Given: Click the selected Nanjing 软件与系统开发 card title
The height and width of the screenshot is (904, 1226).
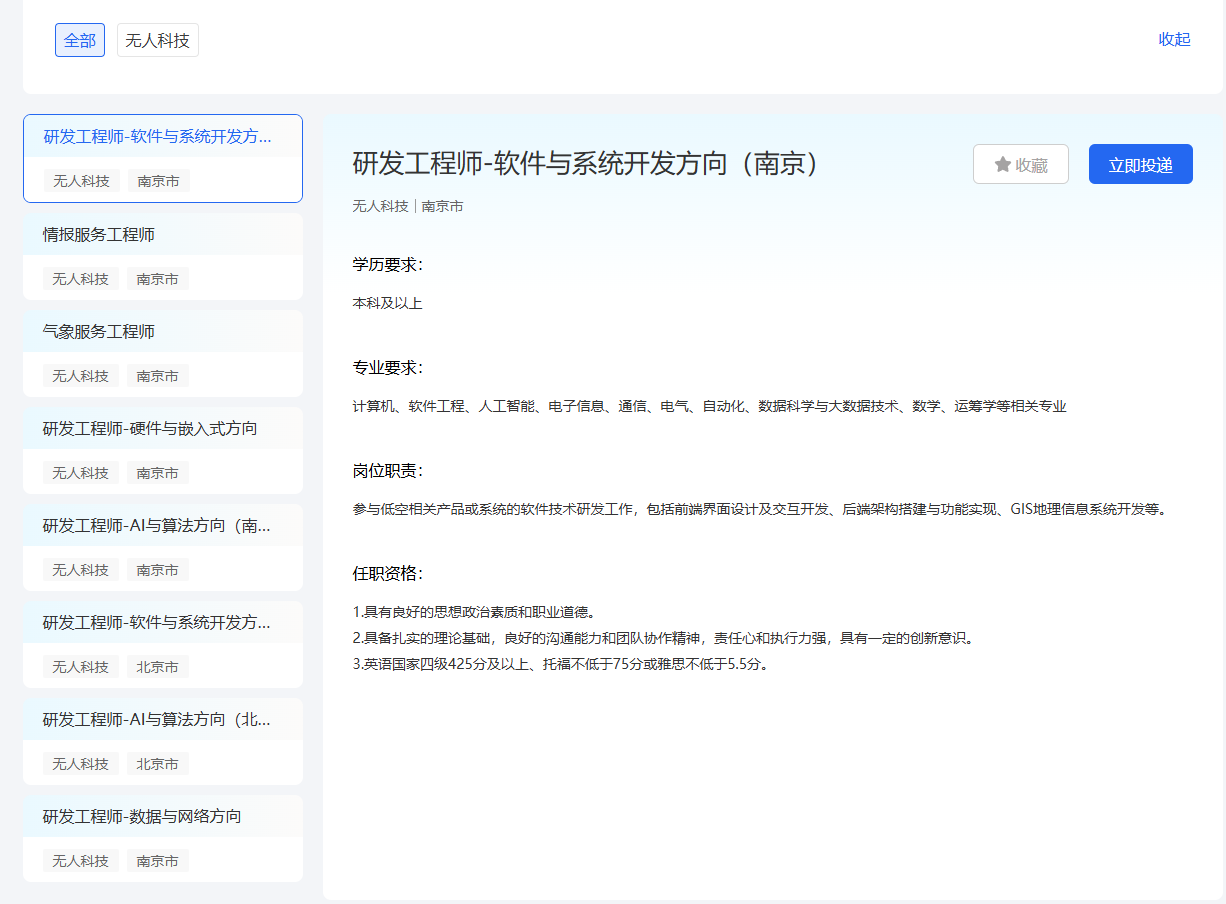Looking at the screenshot, I should coord(157,137).
